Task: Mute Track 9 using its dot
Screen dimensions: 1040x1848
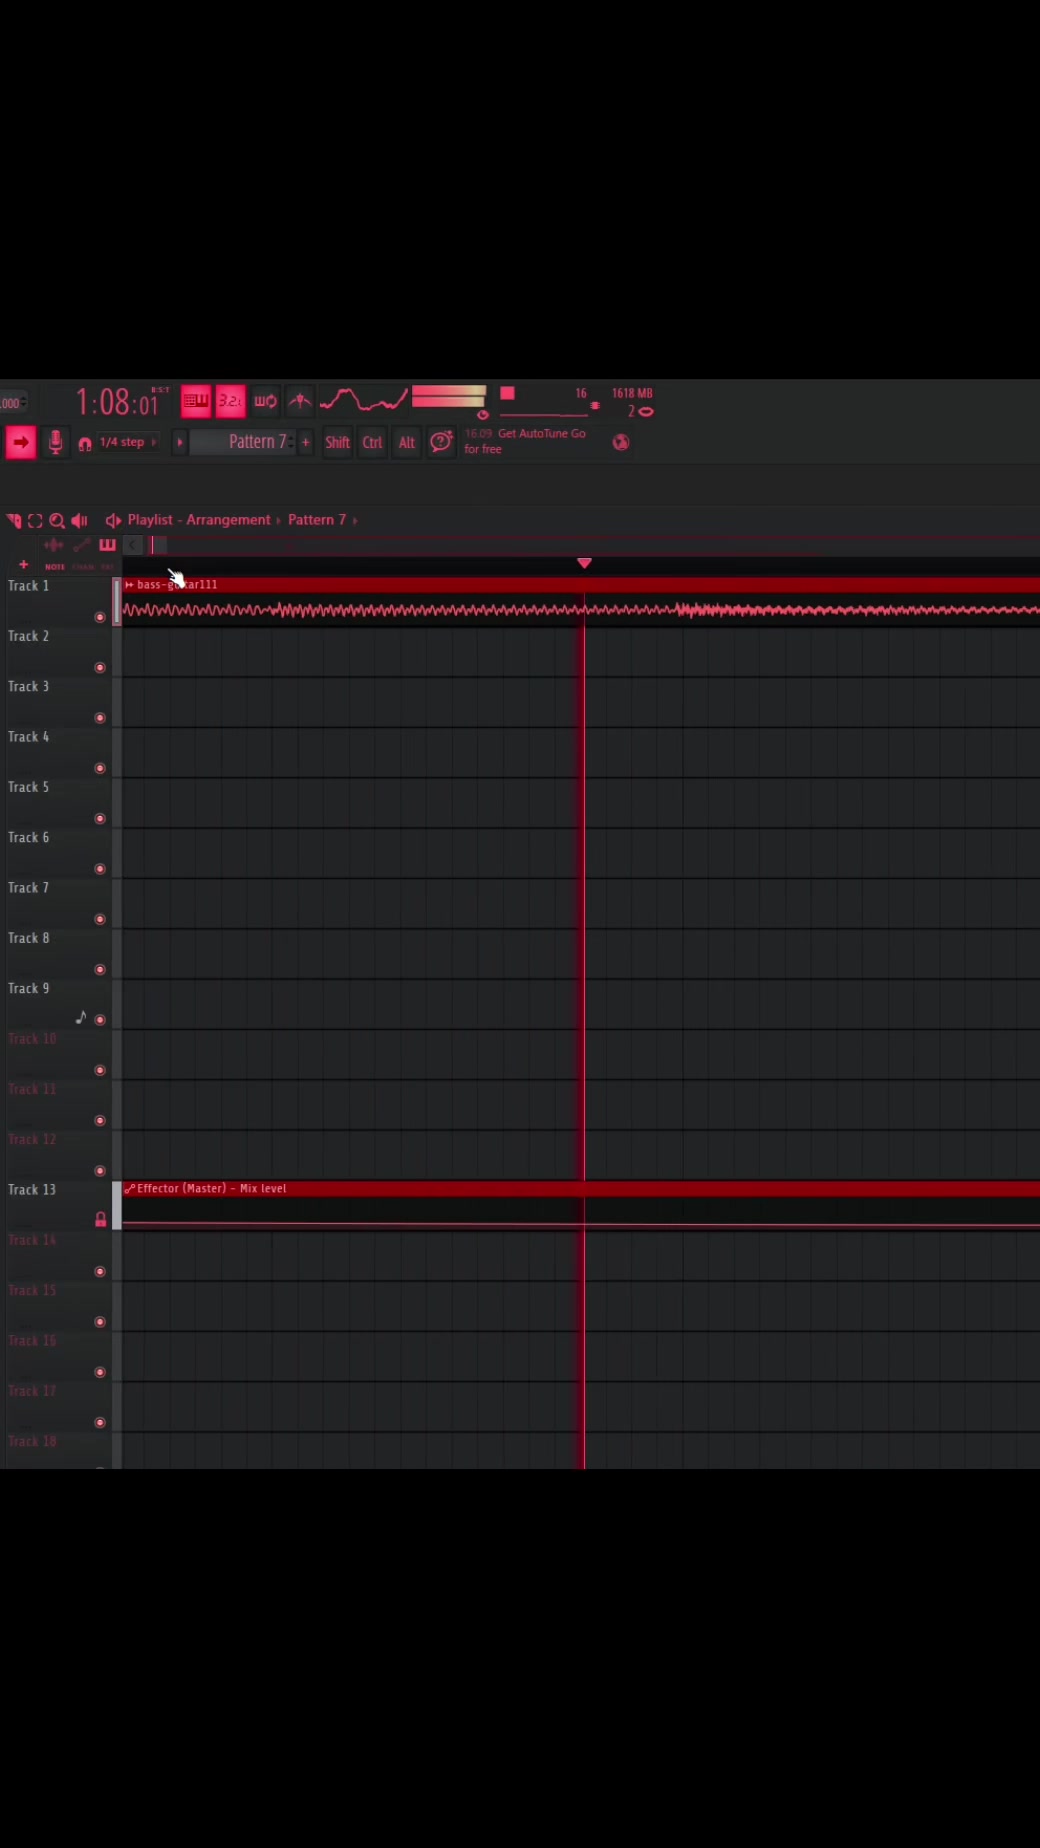Action: point(99,1019)
